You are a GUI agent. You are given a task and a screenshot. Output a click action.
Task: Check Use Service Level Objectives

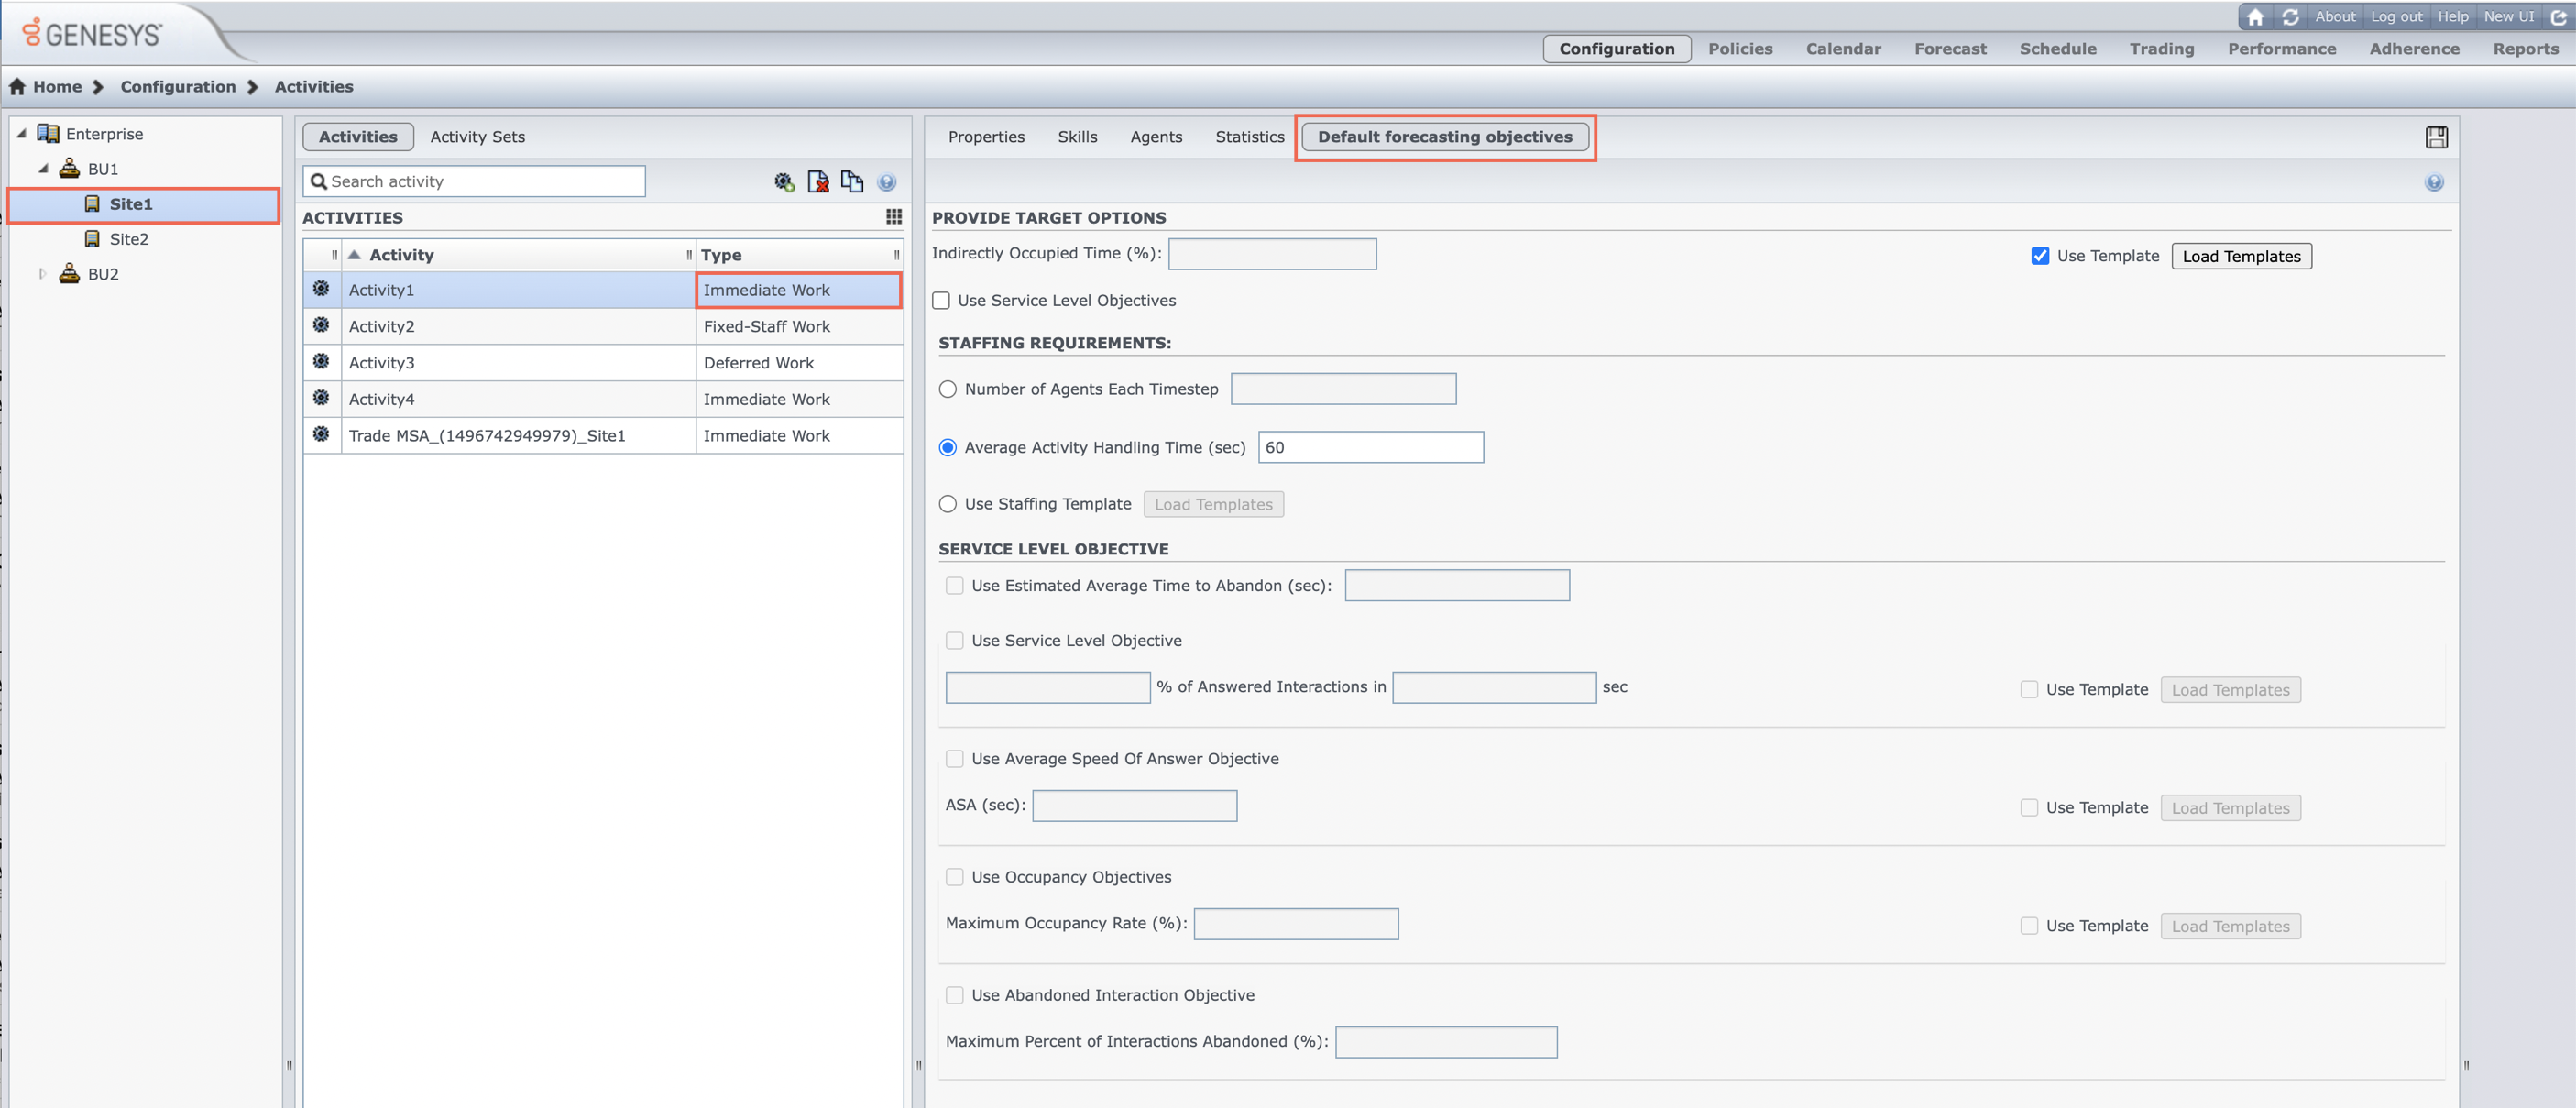point(941,300)
